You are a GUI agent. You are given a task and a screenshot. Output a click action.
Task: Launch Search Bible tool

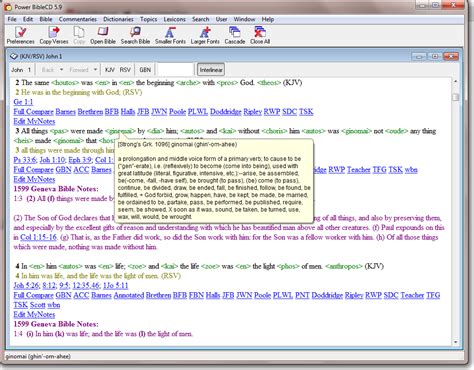(x=135, y=35)
